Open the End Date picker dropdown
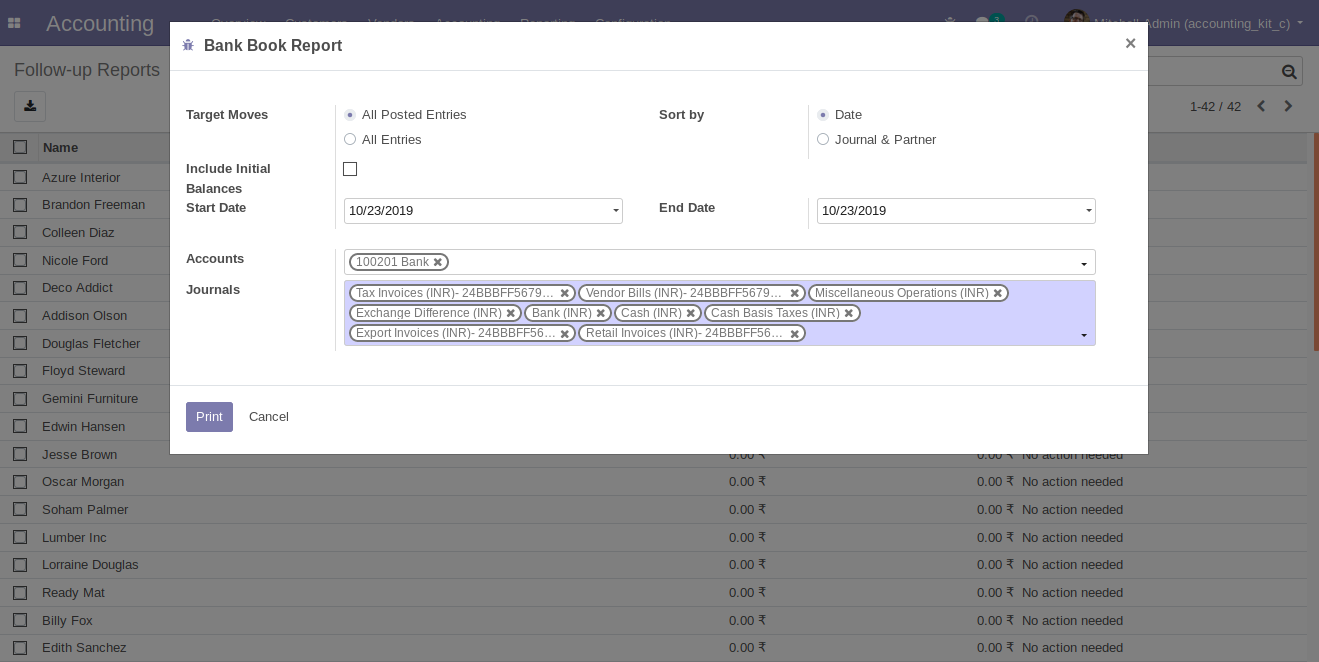 (1088, 211)
